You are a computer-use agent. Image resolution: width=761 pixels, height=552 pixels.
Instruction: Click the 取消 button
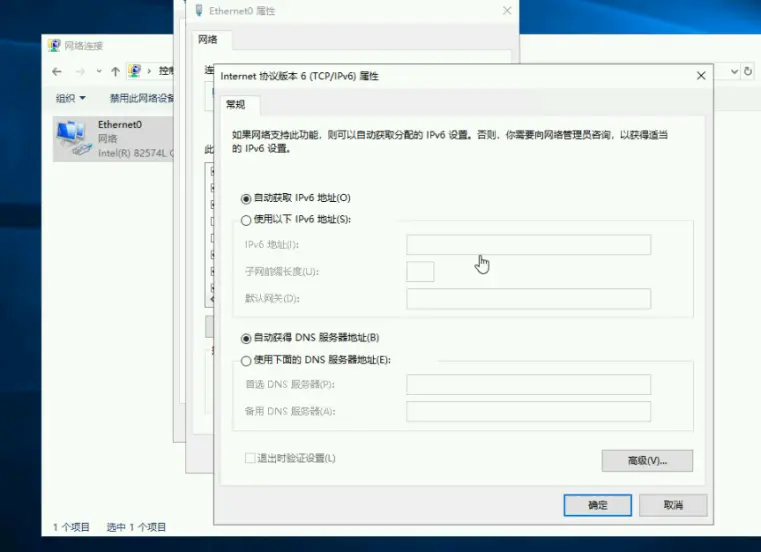[x=673, y=505]
